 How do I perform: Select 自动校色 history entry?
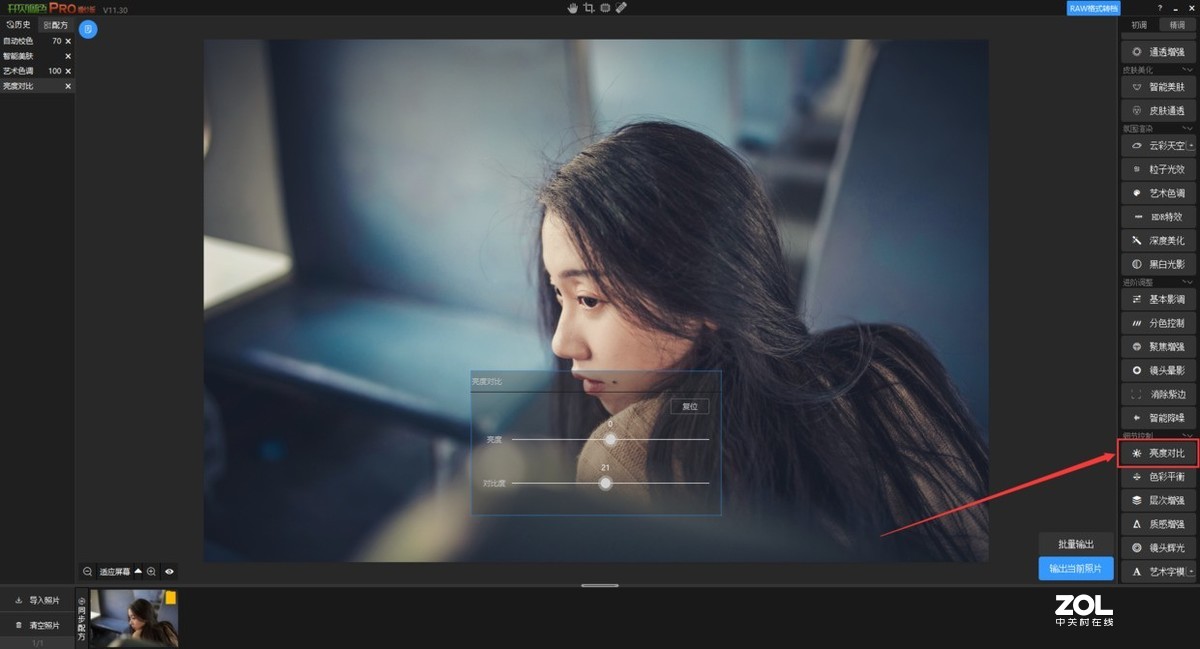tap(37, 42)
